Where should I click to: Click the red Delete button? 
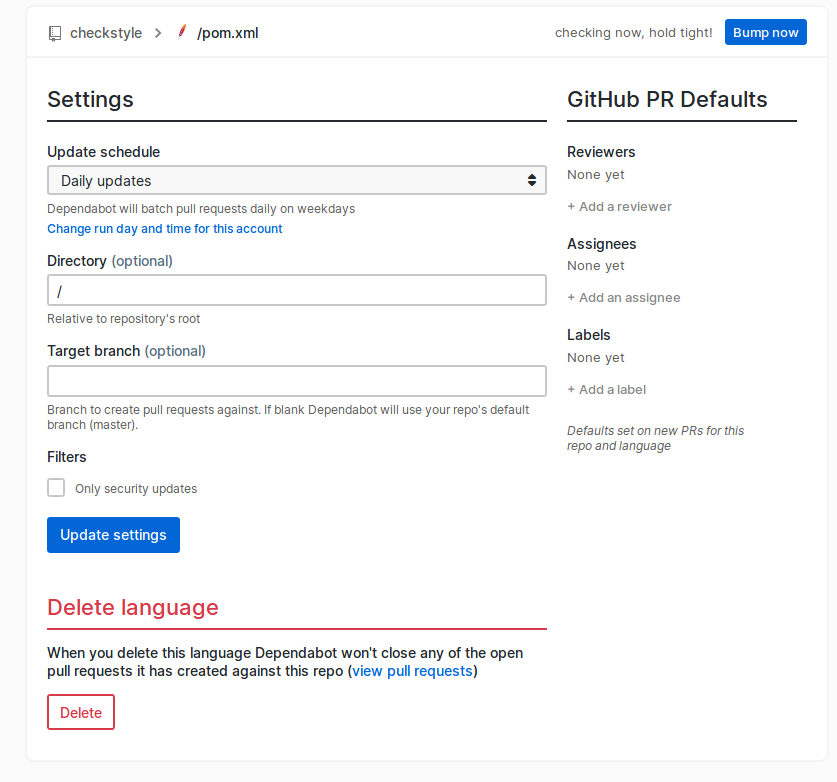pyautogui.click(x=80, y=711)
